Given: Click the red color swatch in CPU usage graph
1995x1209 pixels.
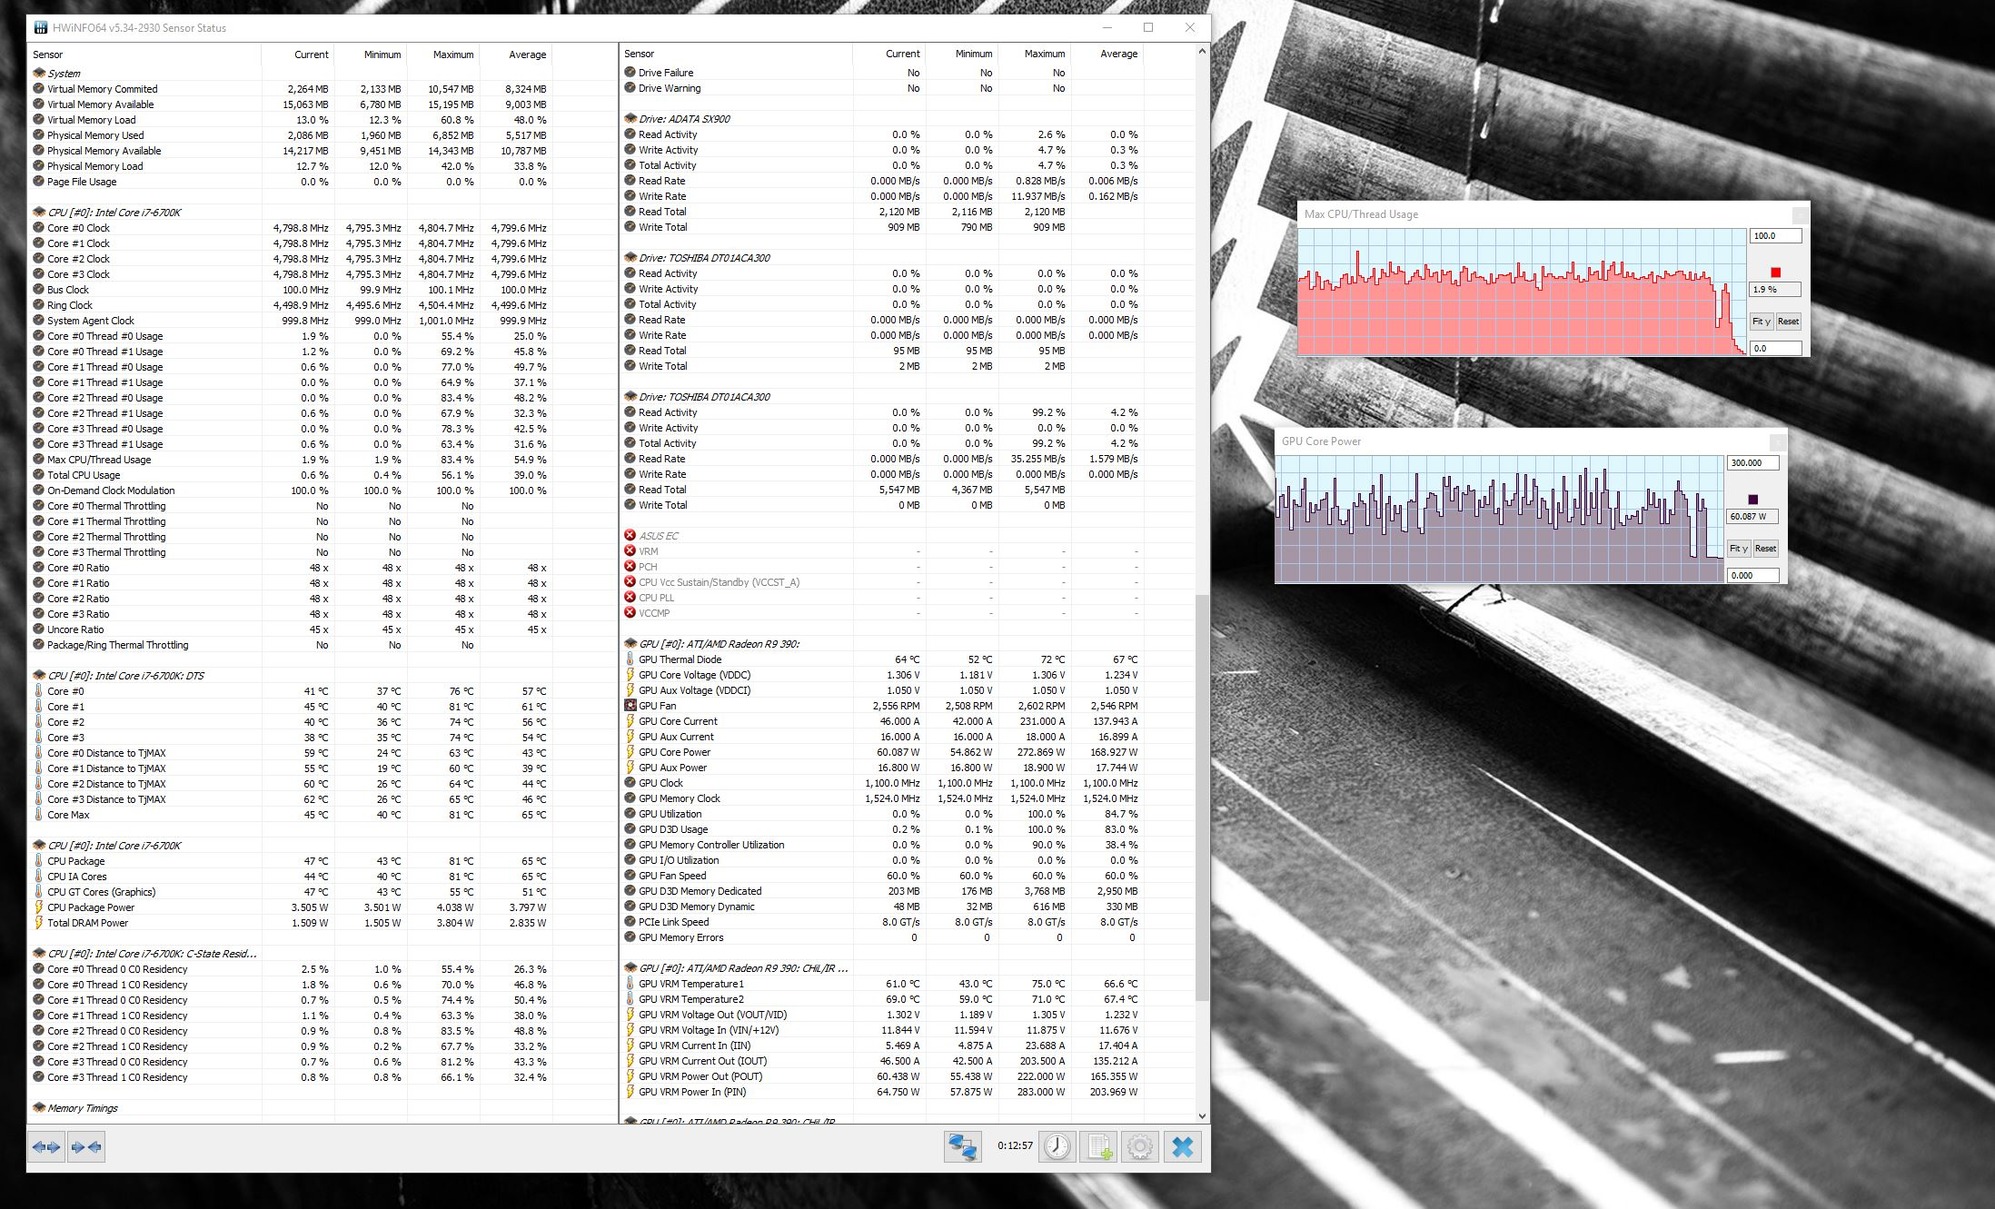Looking at the screenshot, I should tap(1776, 272).
